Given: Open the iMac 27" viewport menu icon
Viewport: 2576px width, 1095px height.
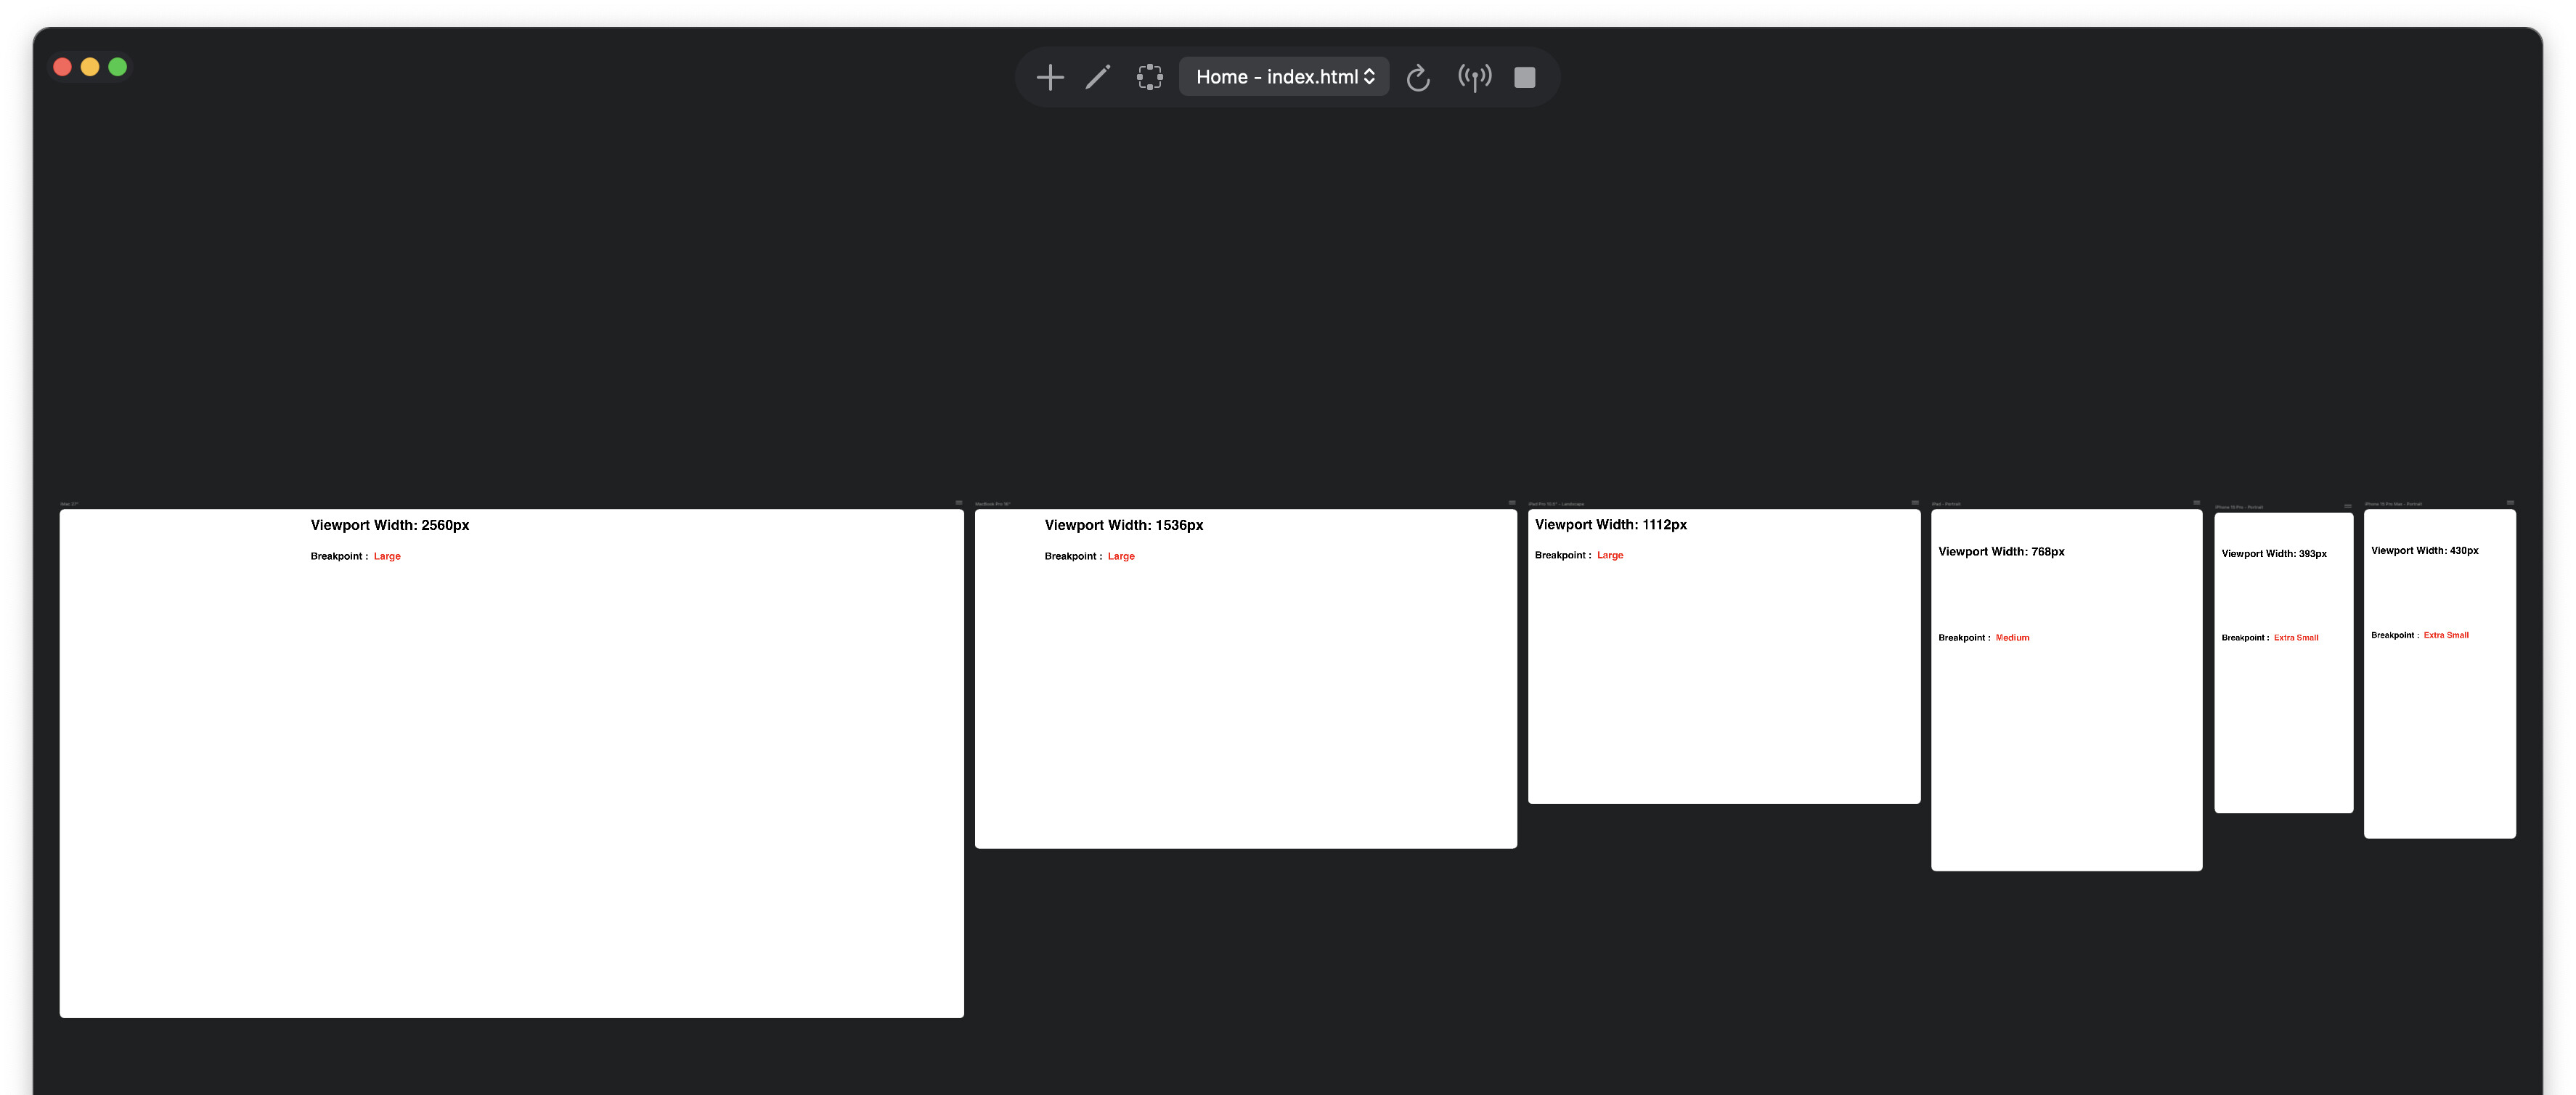Looking at the screenshot, I should (958, 503).
